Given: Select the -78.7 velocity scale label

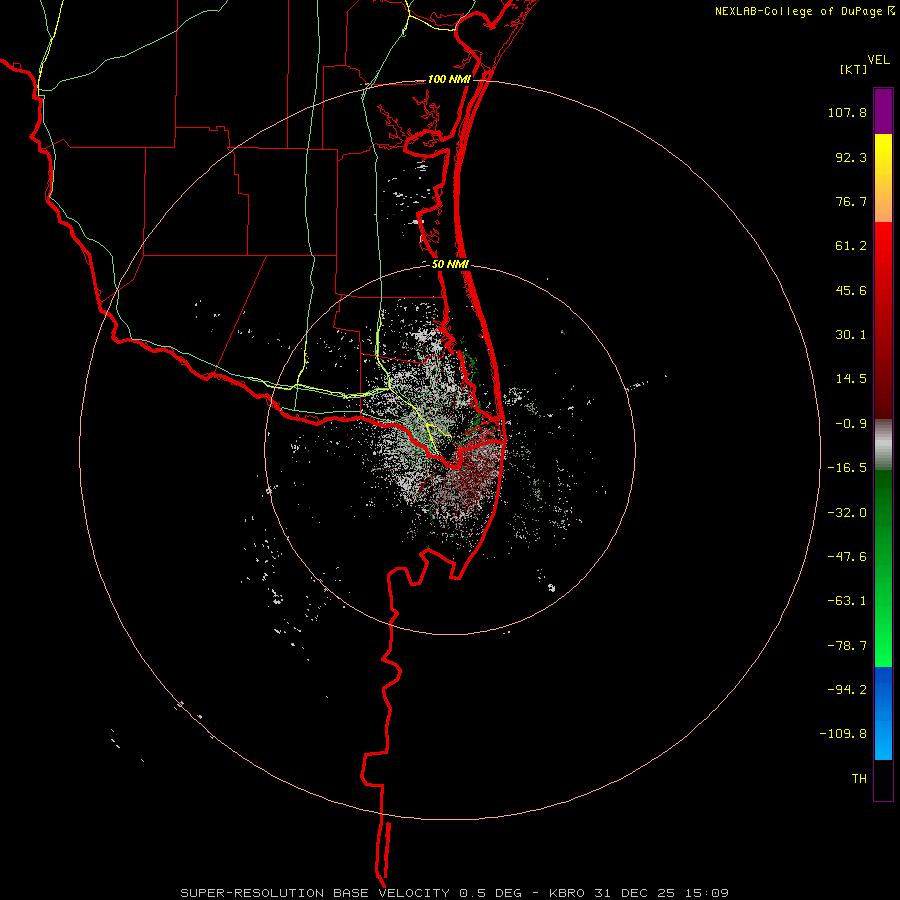Looking at the screenshot, I should pyautogui.click(x=847, y=646).
